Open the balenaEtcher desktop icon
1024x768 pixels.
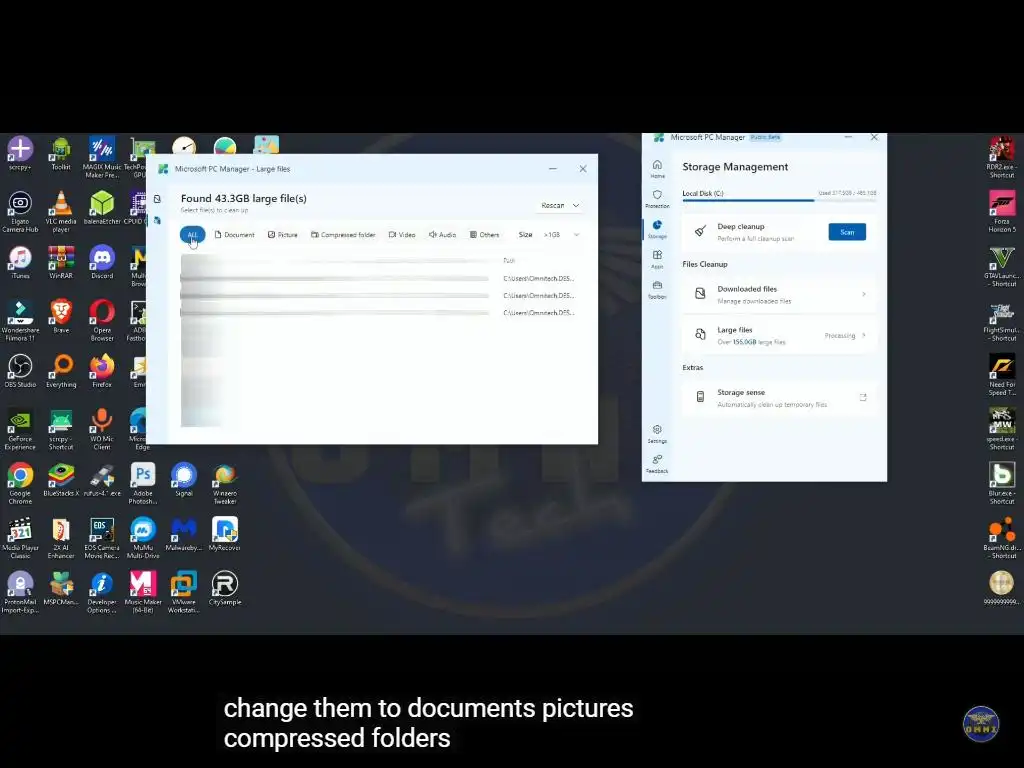(x=102, y=208)
